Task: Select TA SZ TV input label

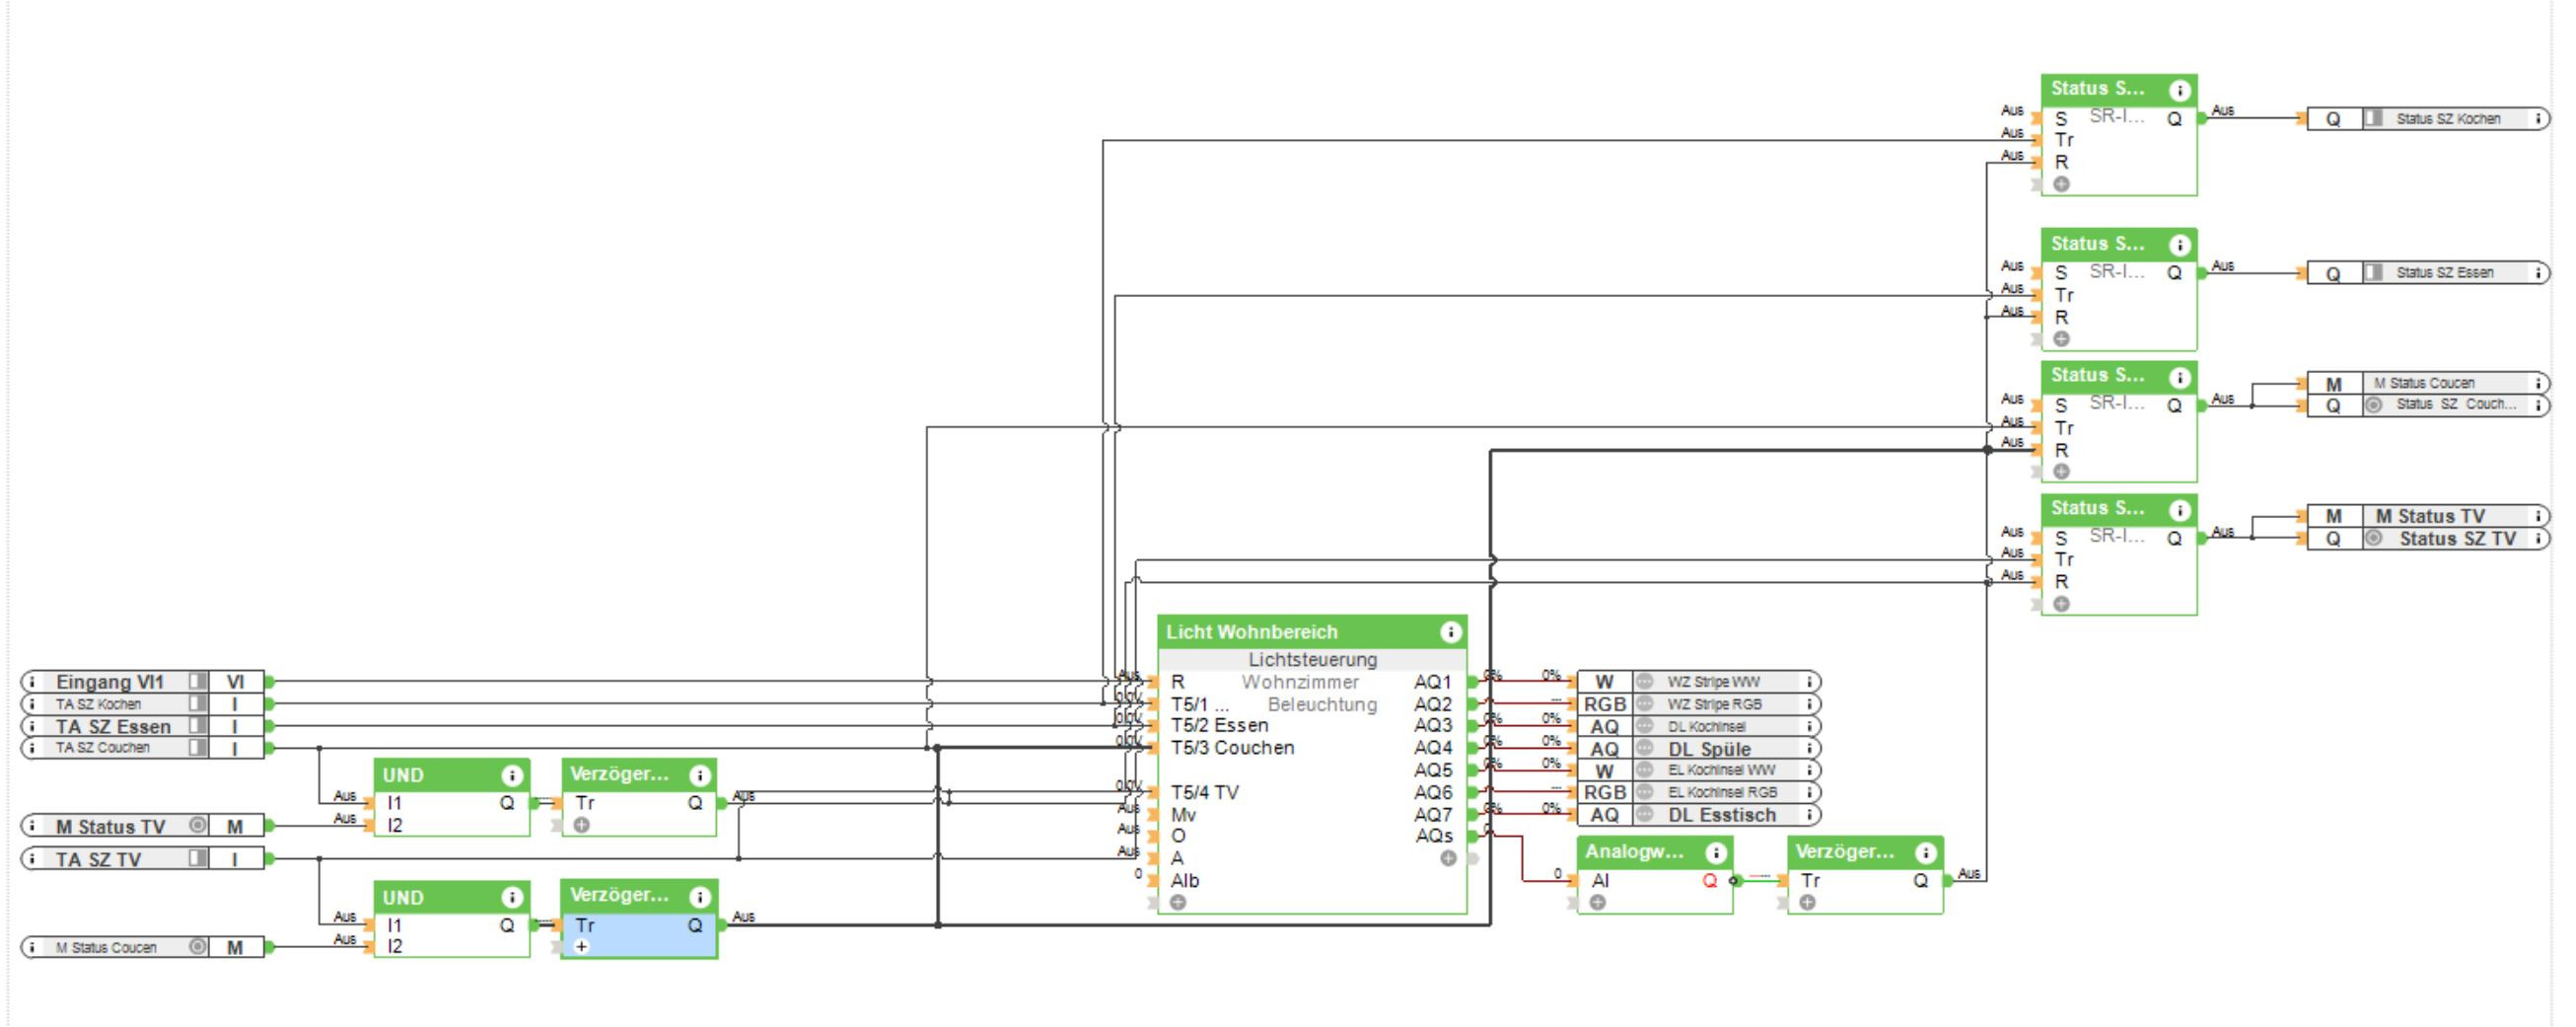Action: tap(98, 859)
